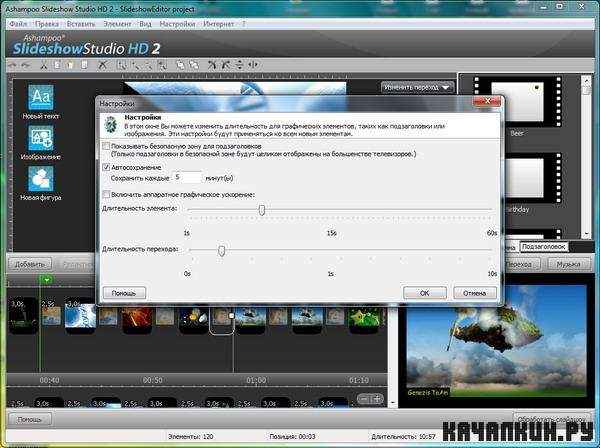
Task: Click the Новая фигура icon
Action: coord(41,179)
